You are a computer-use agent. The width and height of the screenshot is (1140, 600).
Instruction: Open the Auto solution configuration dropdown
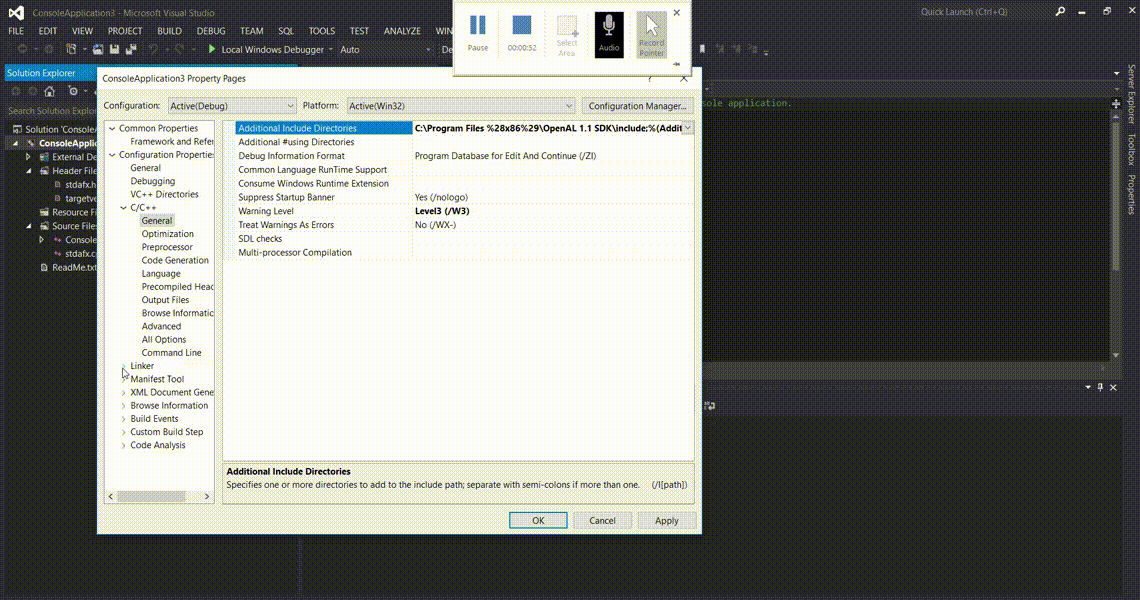pos(385,49)
